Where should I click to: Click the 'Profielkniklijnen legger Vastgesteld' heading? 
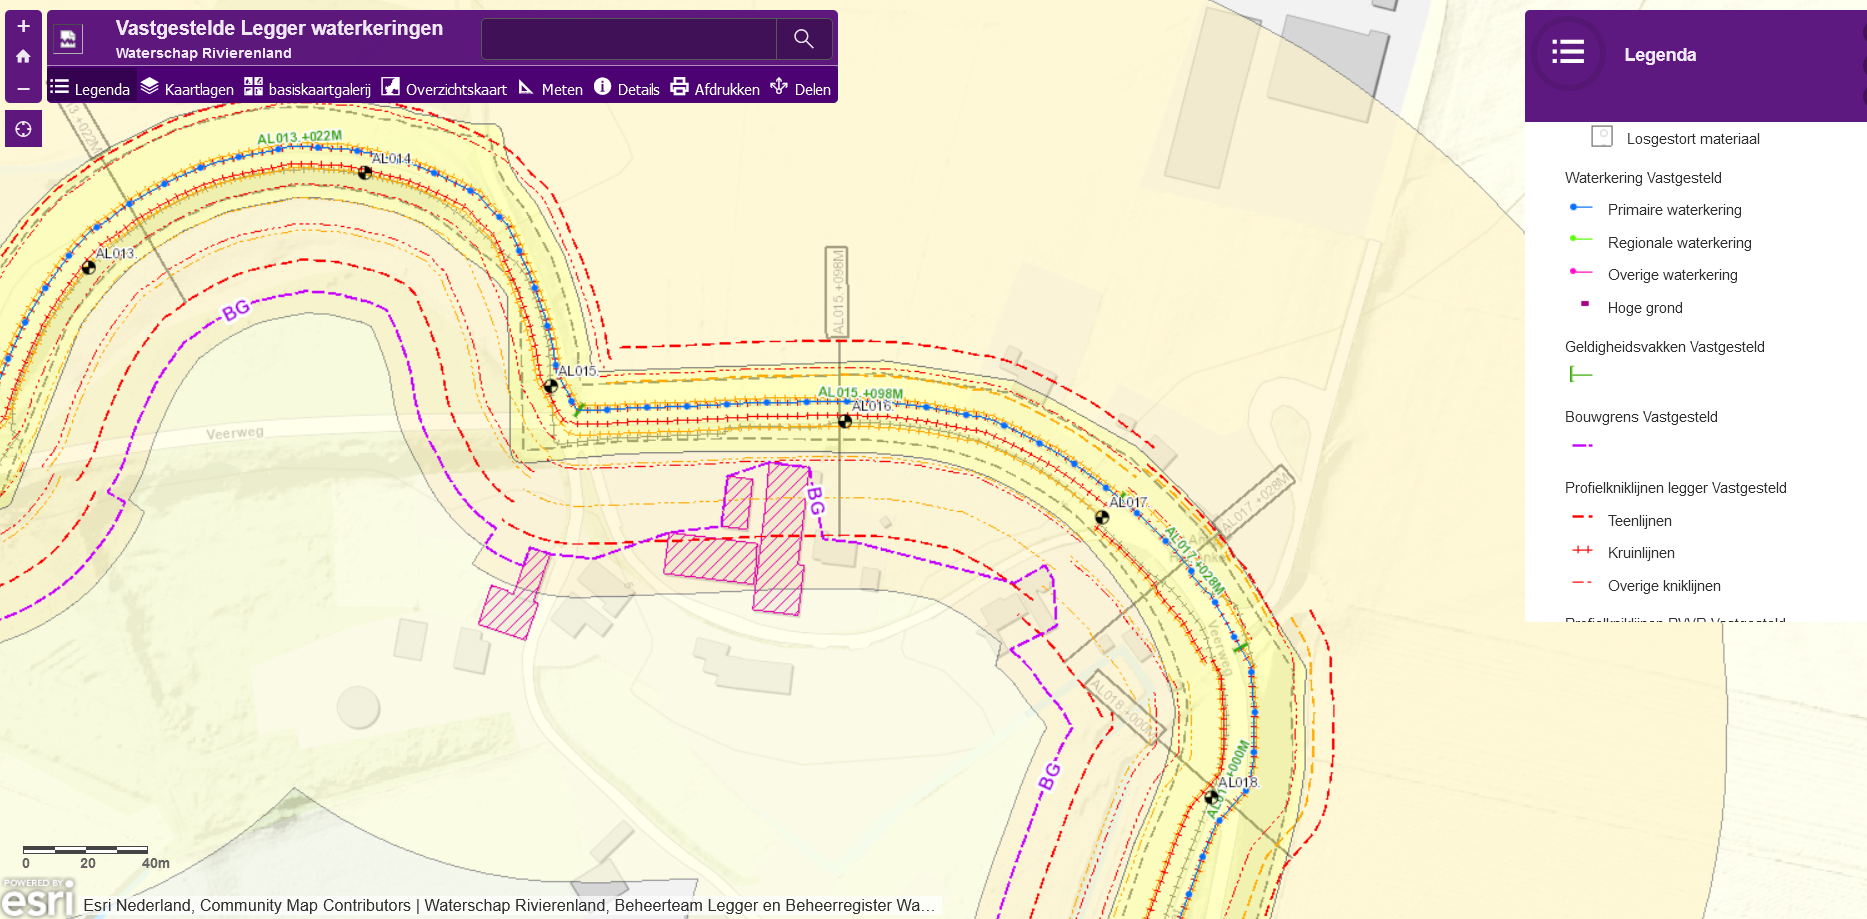[x=1675, y=488]
